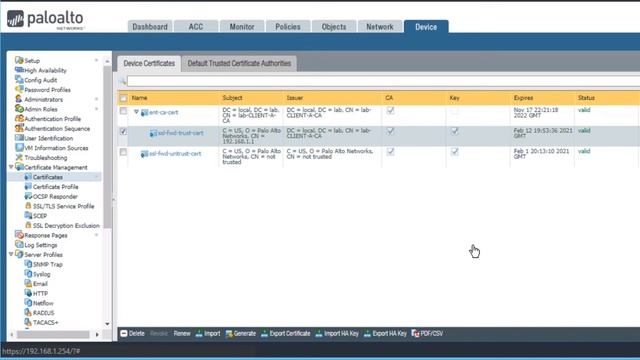Click the Response Pages icon

(19, 235)
